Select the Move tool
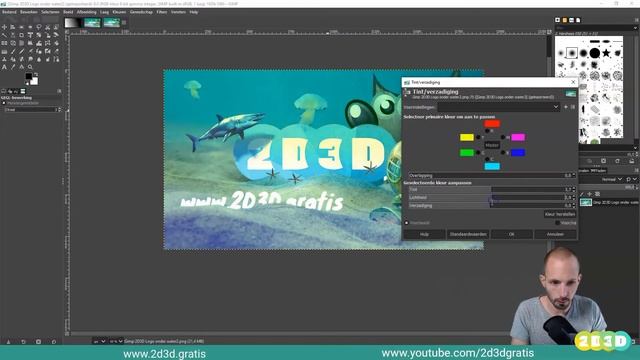Viewport: 640px width, 360px height. pyautogui.click(x=4, y=27)
